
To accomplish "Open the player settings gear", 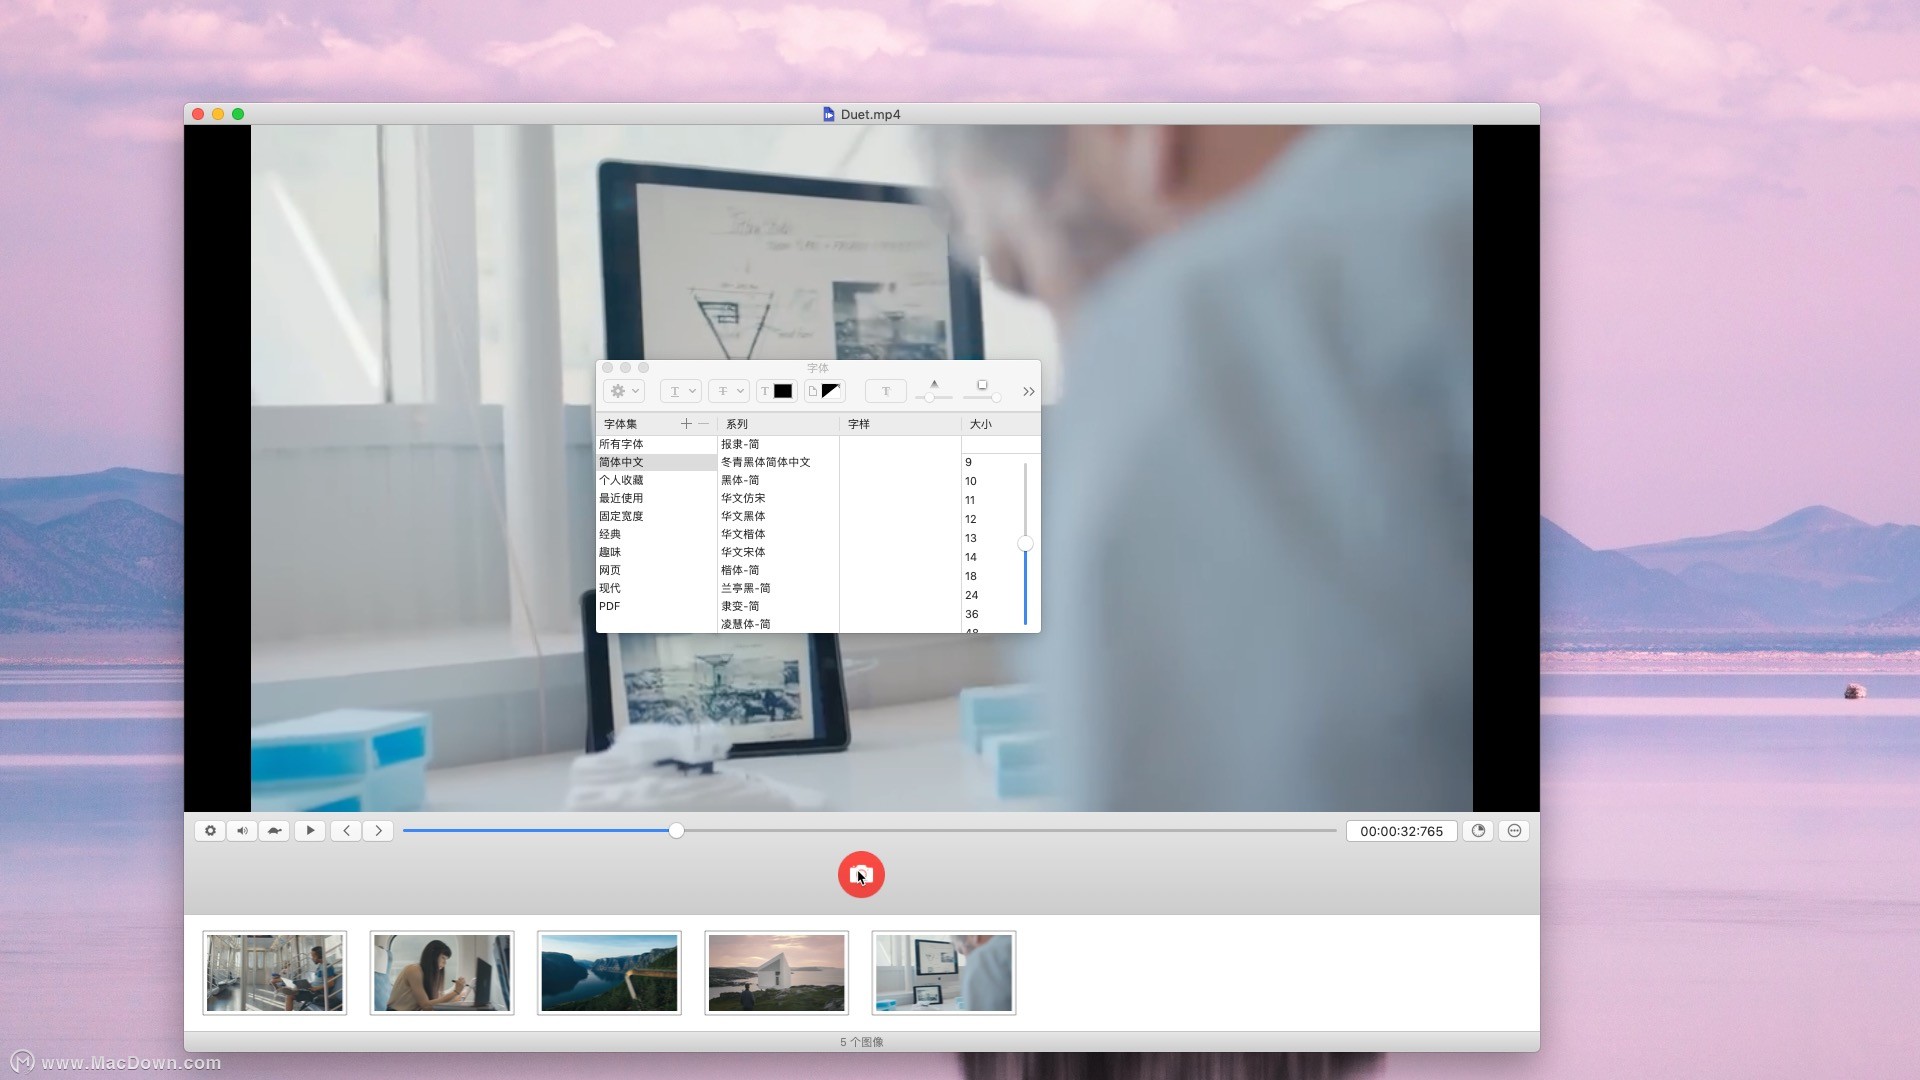I will pyautogui.click(x=210, y=831).
